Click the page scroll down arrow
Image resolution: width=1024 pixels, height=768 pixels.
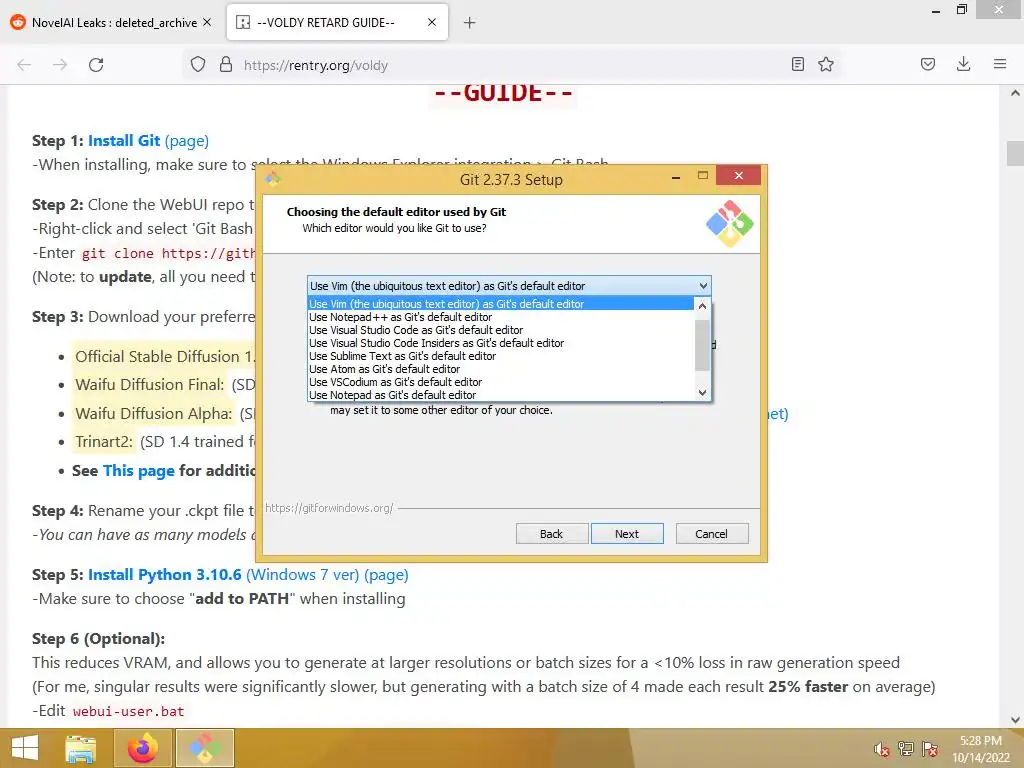coord(1015,720)
